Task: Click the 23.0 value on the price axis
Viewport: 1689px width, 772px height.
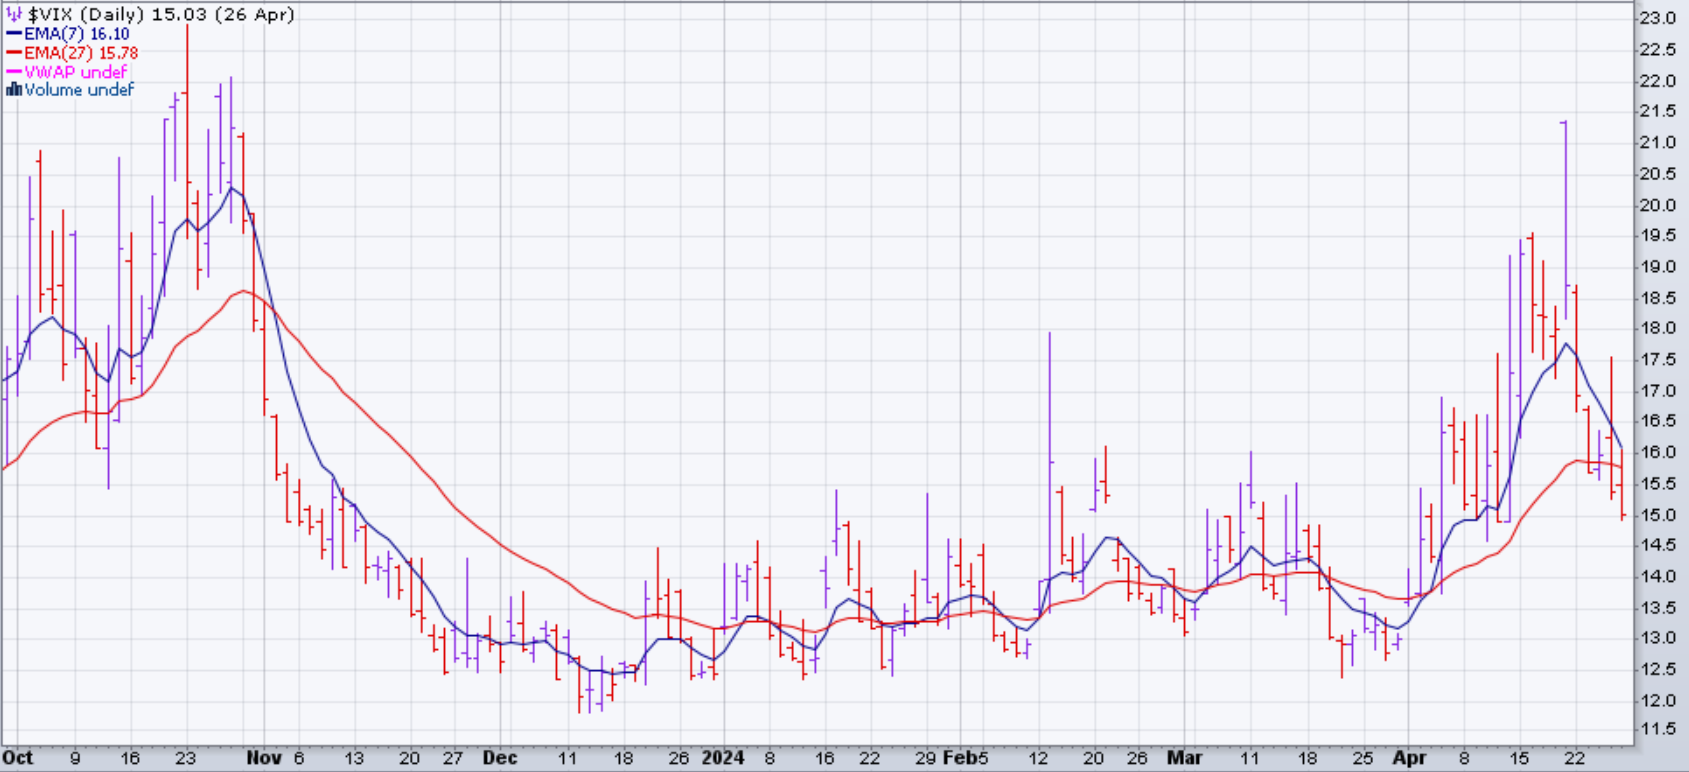Action: (1657, 19)
